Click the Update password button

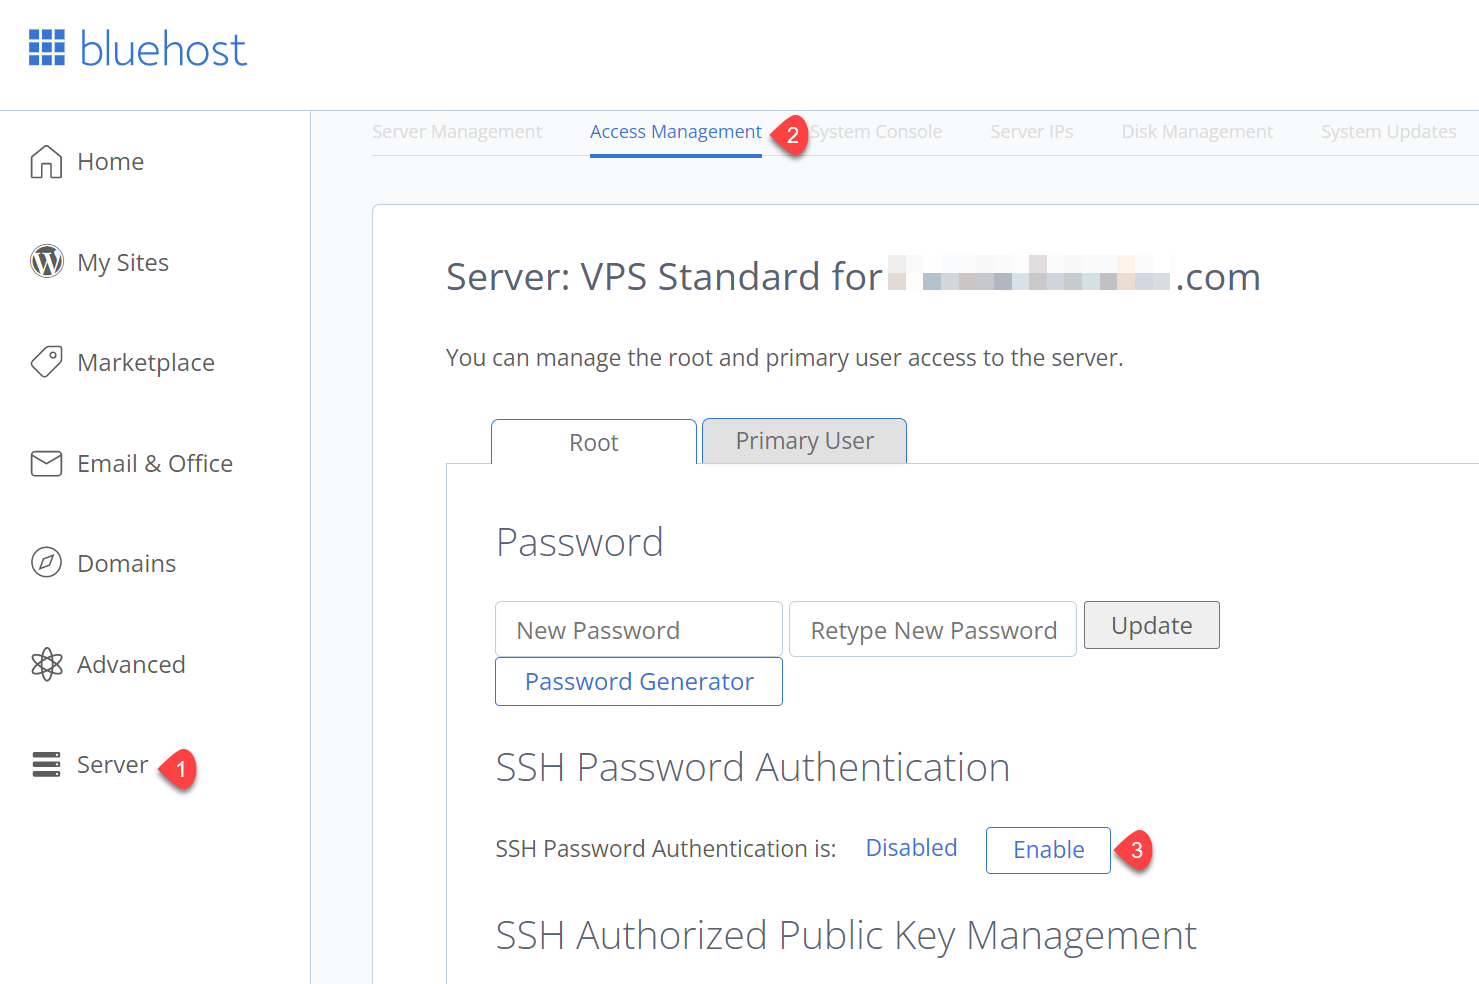pyautogui.click(x=1152, y=625)
